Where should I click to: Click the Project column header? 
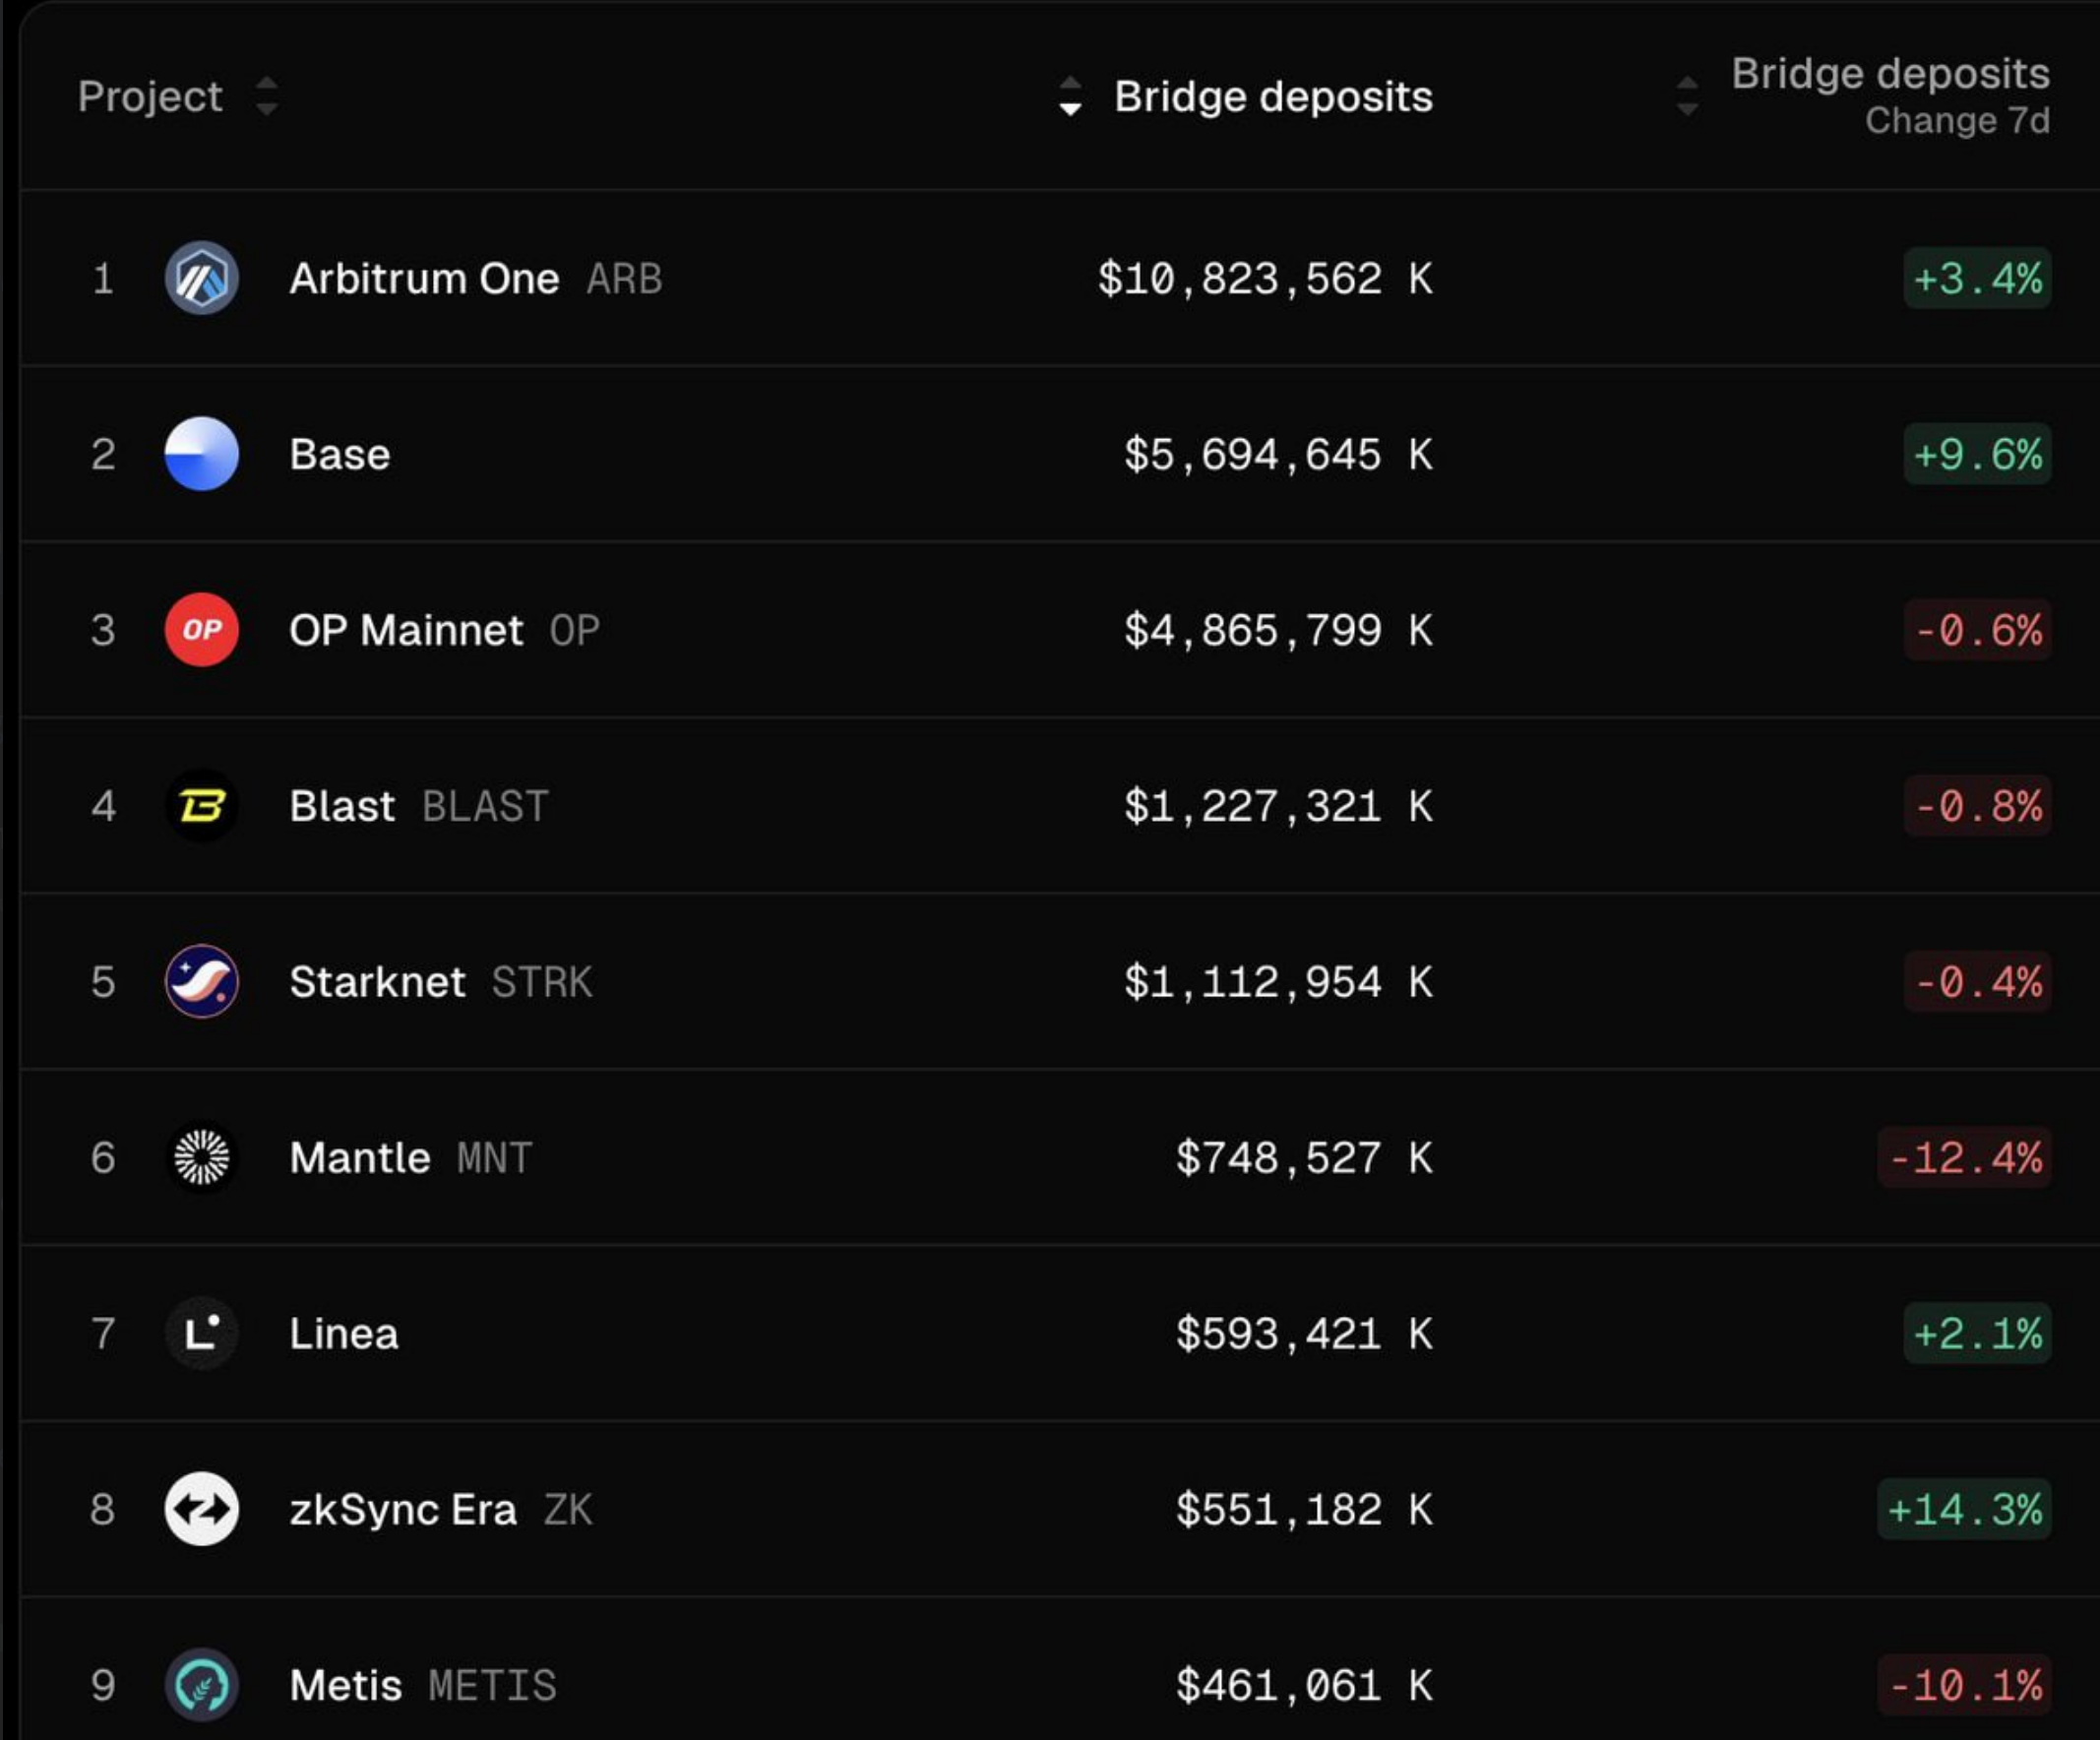pyautogui.click(x=150, y=96)
